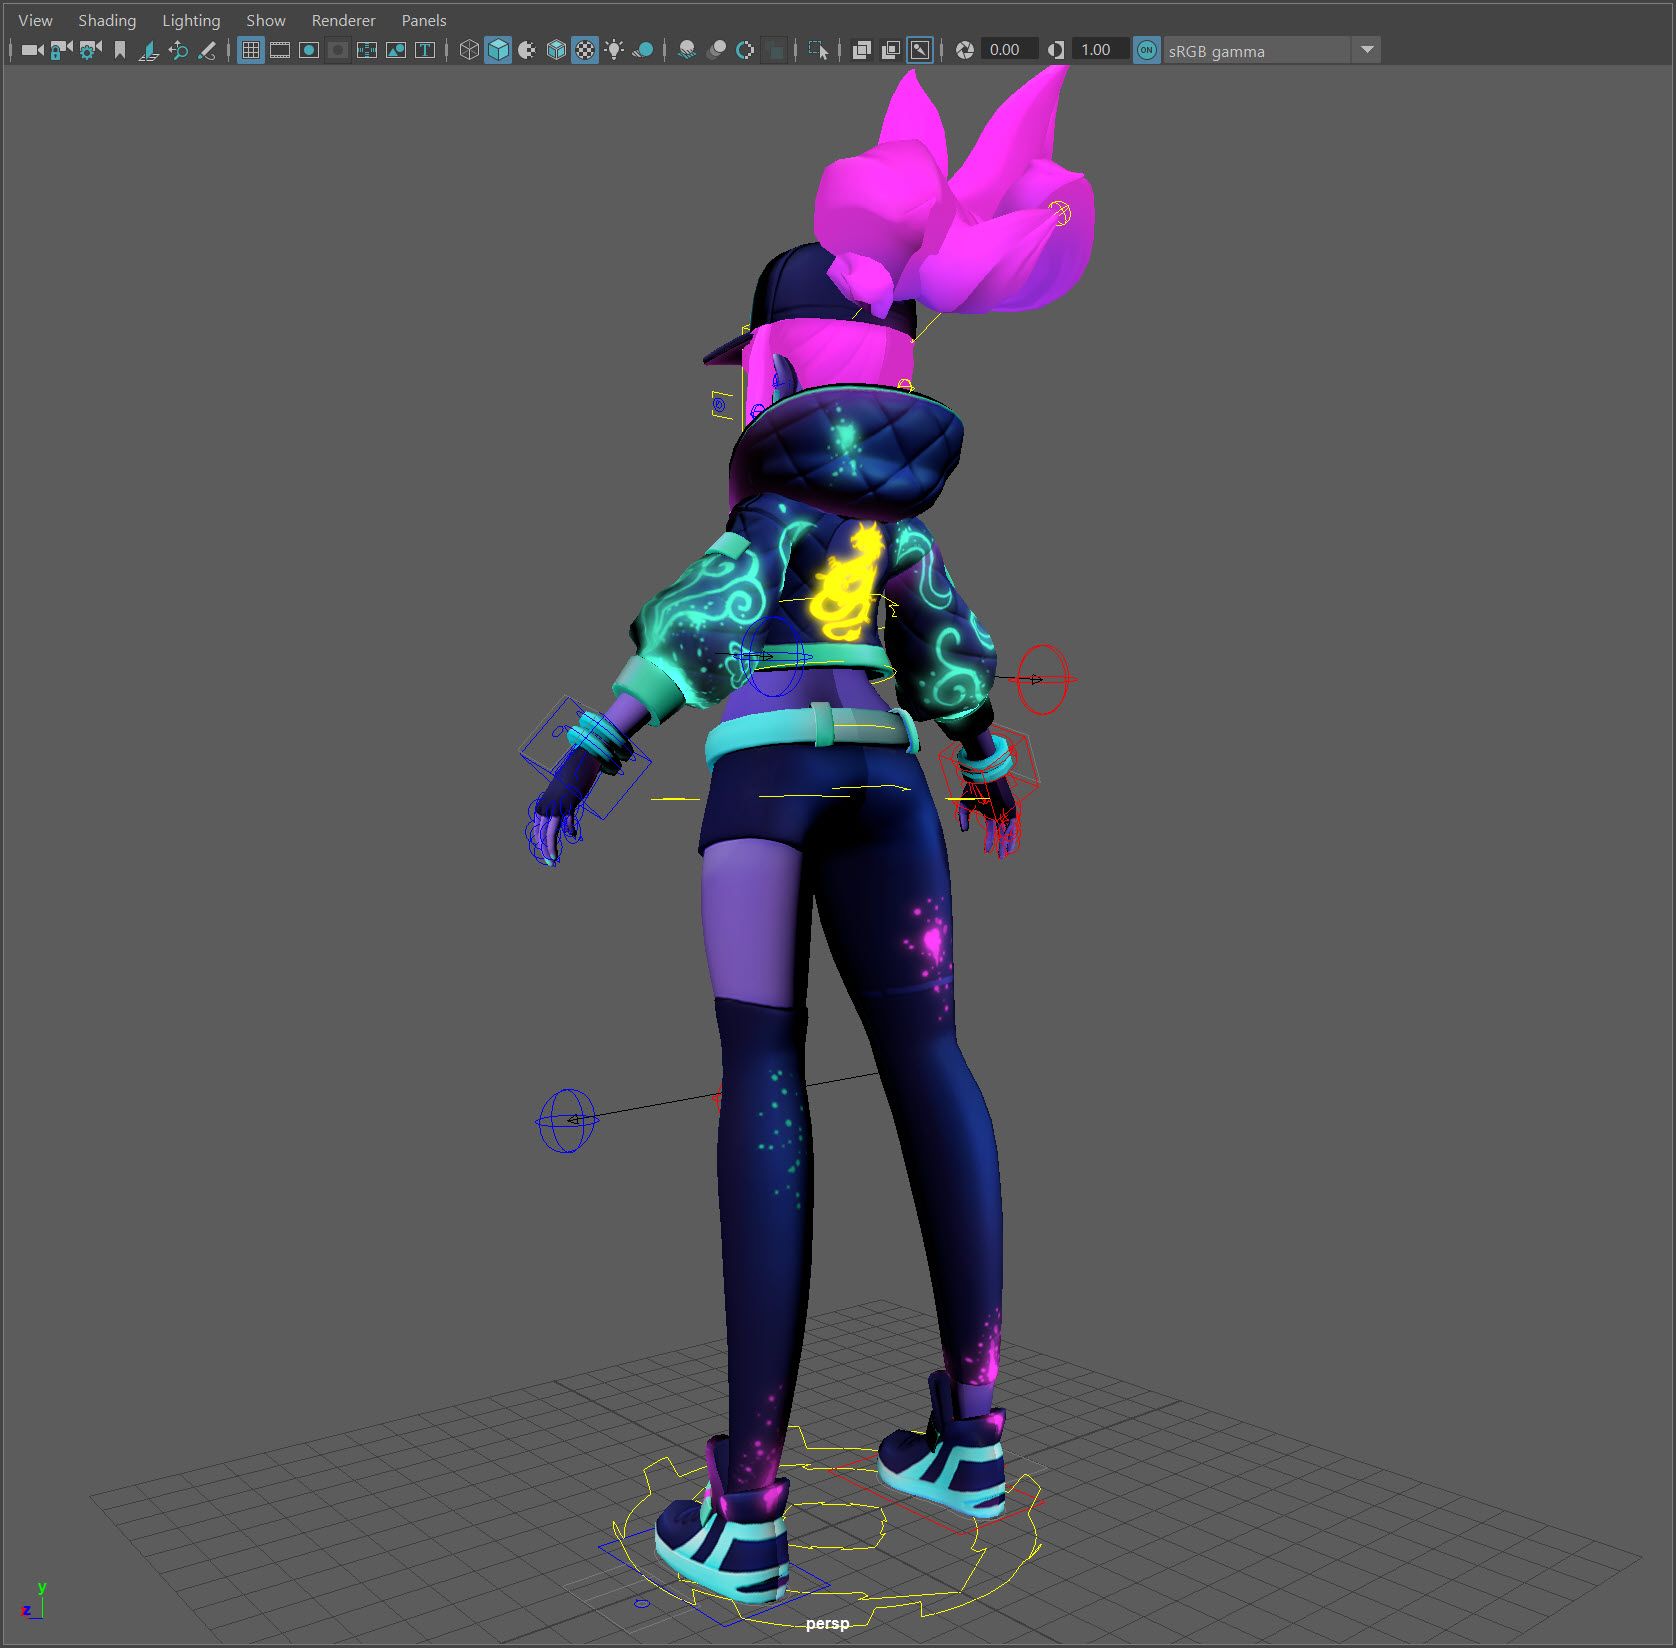The width and height of the screenshot is (1676, 1648).
Task: Click the Shadows icon
Action: (x=643, y=50)
